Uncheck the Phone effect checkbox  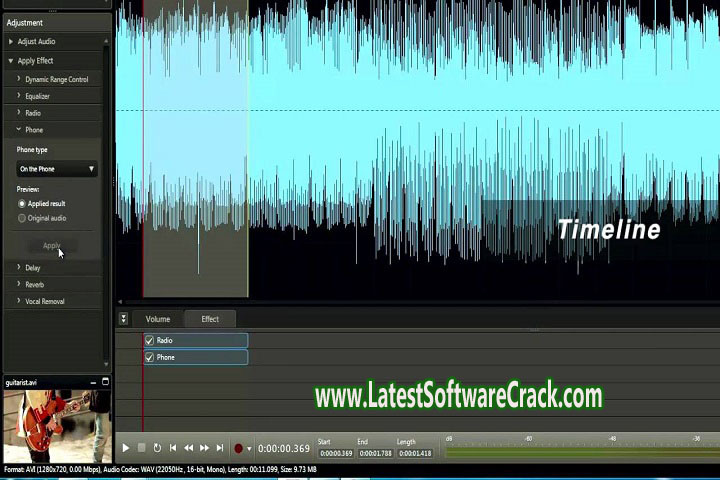(x=149, y=357)
